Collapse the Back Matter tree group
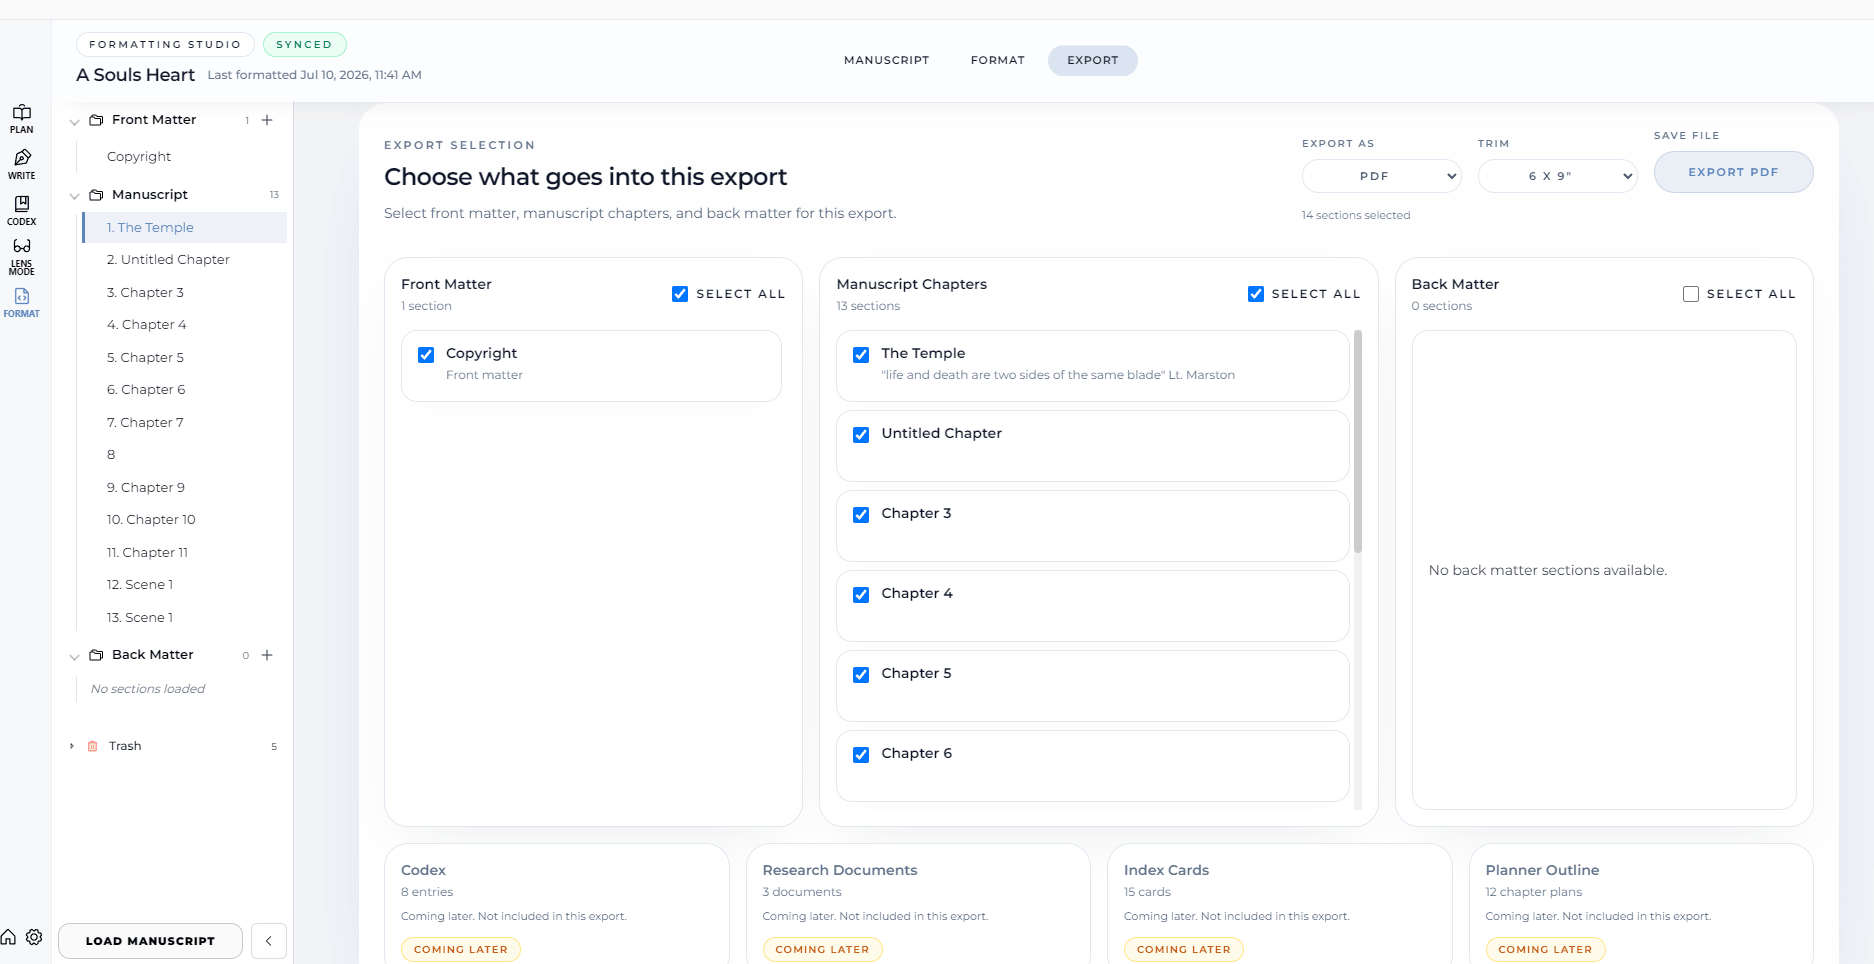The height and width of the screenshot is (964, 1874). click(x=74, y=657)
